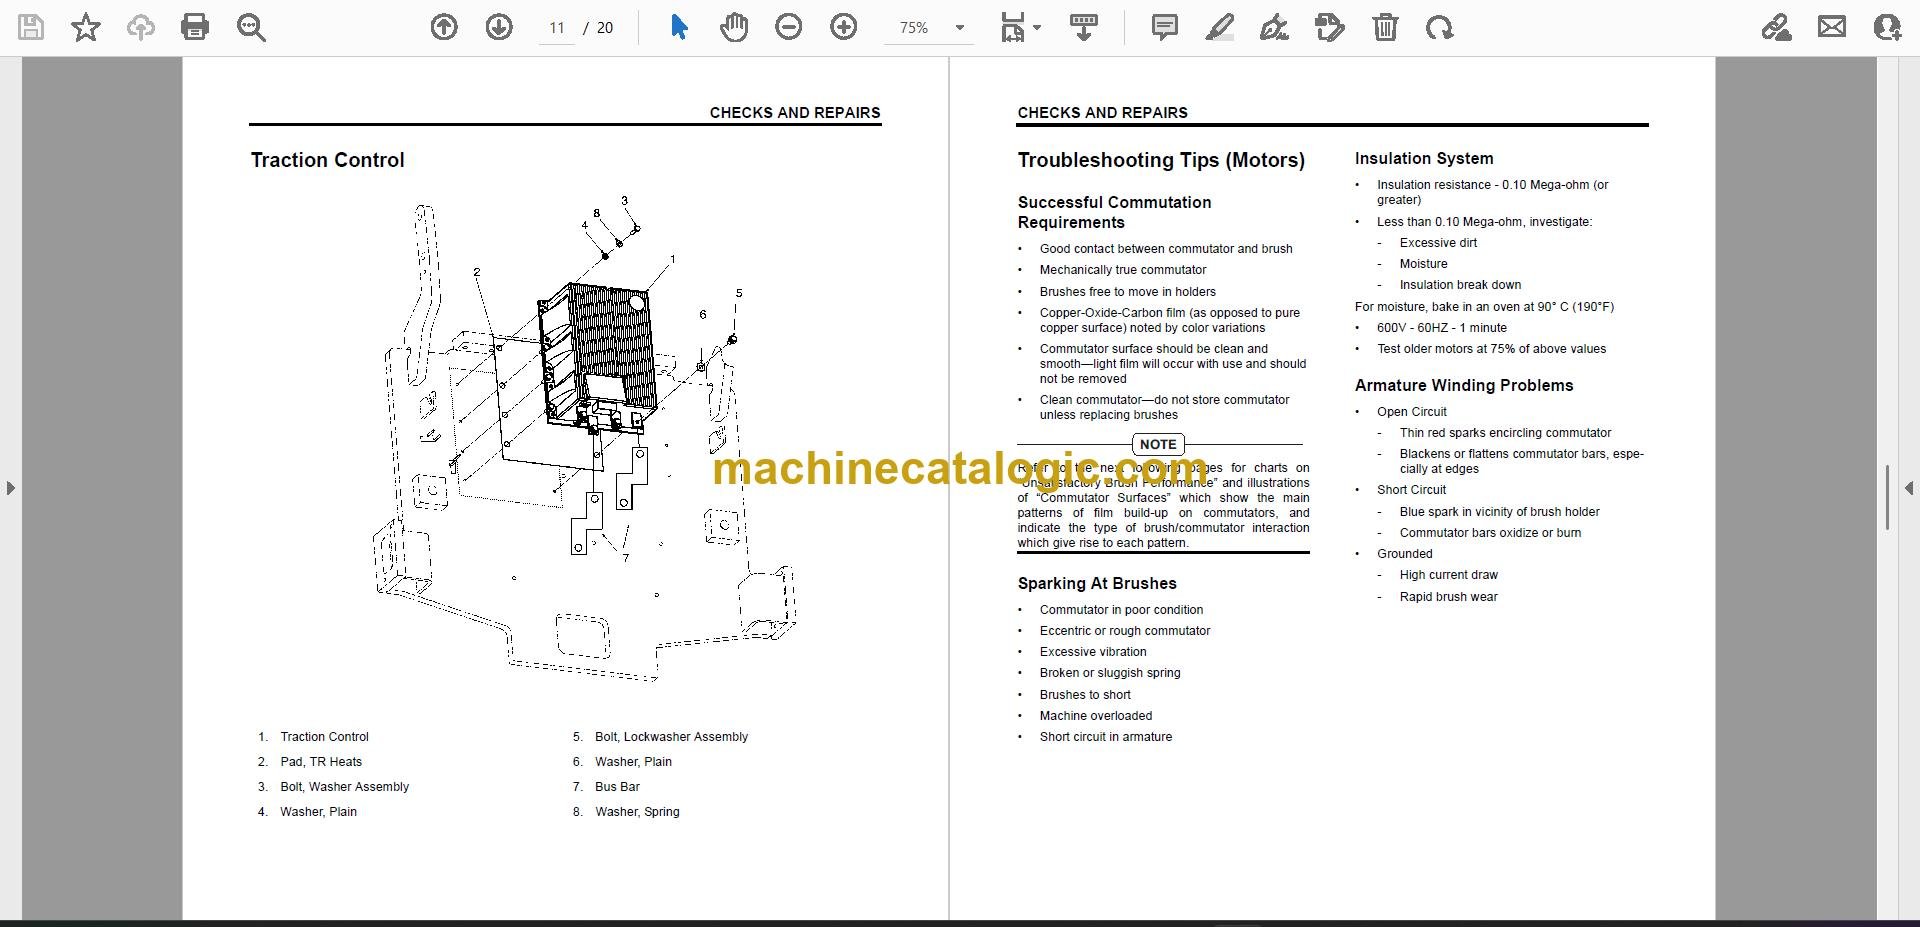Send document by email
The image size is (1920, 927).
(x=1832, y=27)
